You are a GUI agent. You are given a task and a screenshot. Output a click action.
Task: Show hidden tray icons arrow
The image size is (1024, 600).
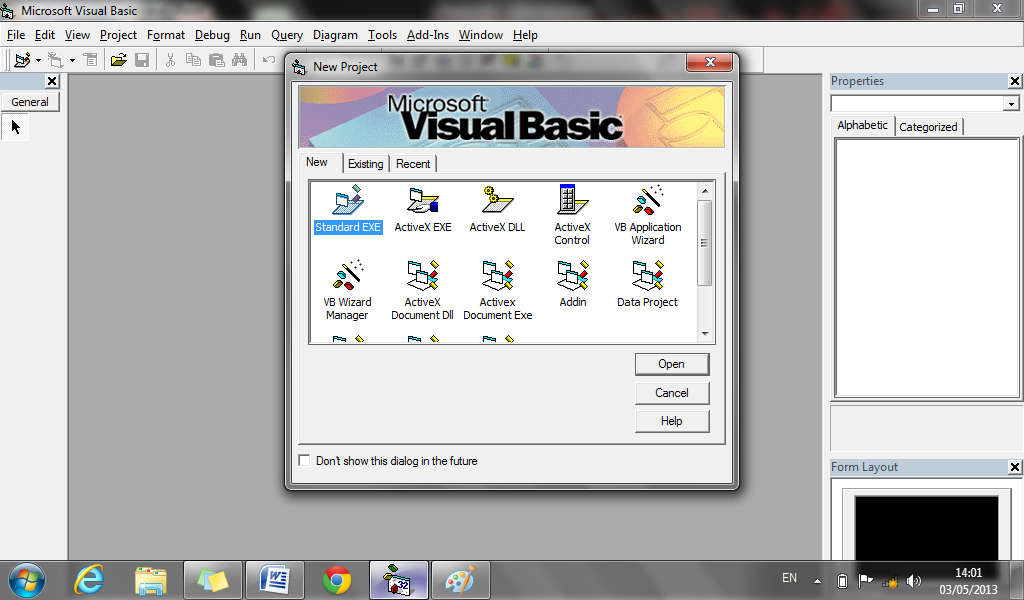[x=817, y=580]
